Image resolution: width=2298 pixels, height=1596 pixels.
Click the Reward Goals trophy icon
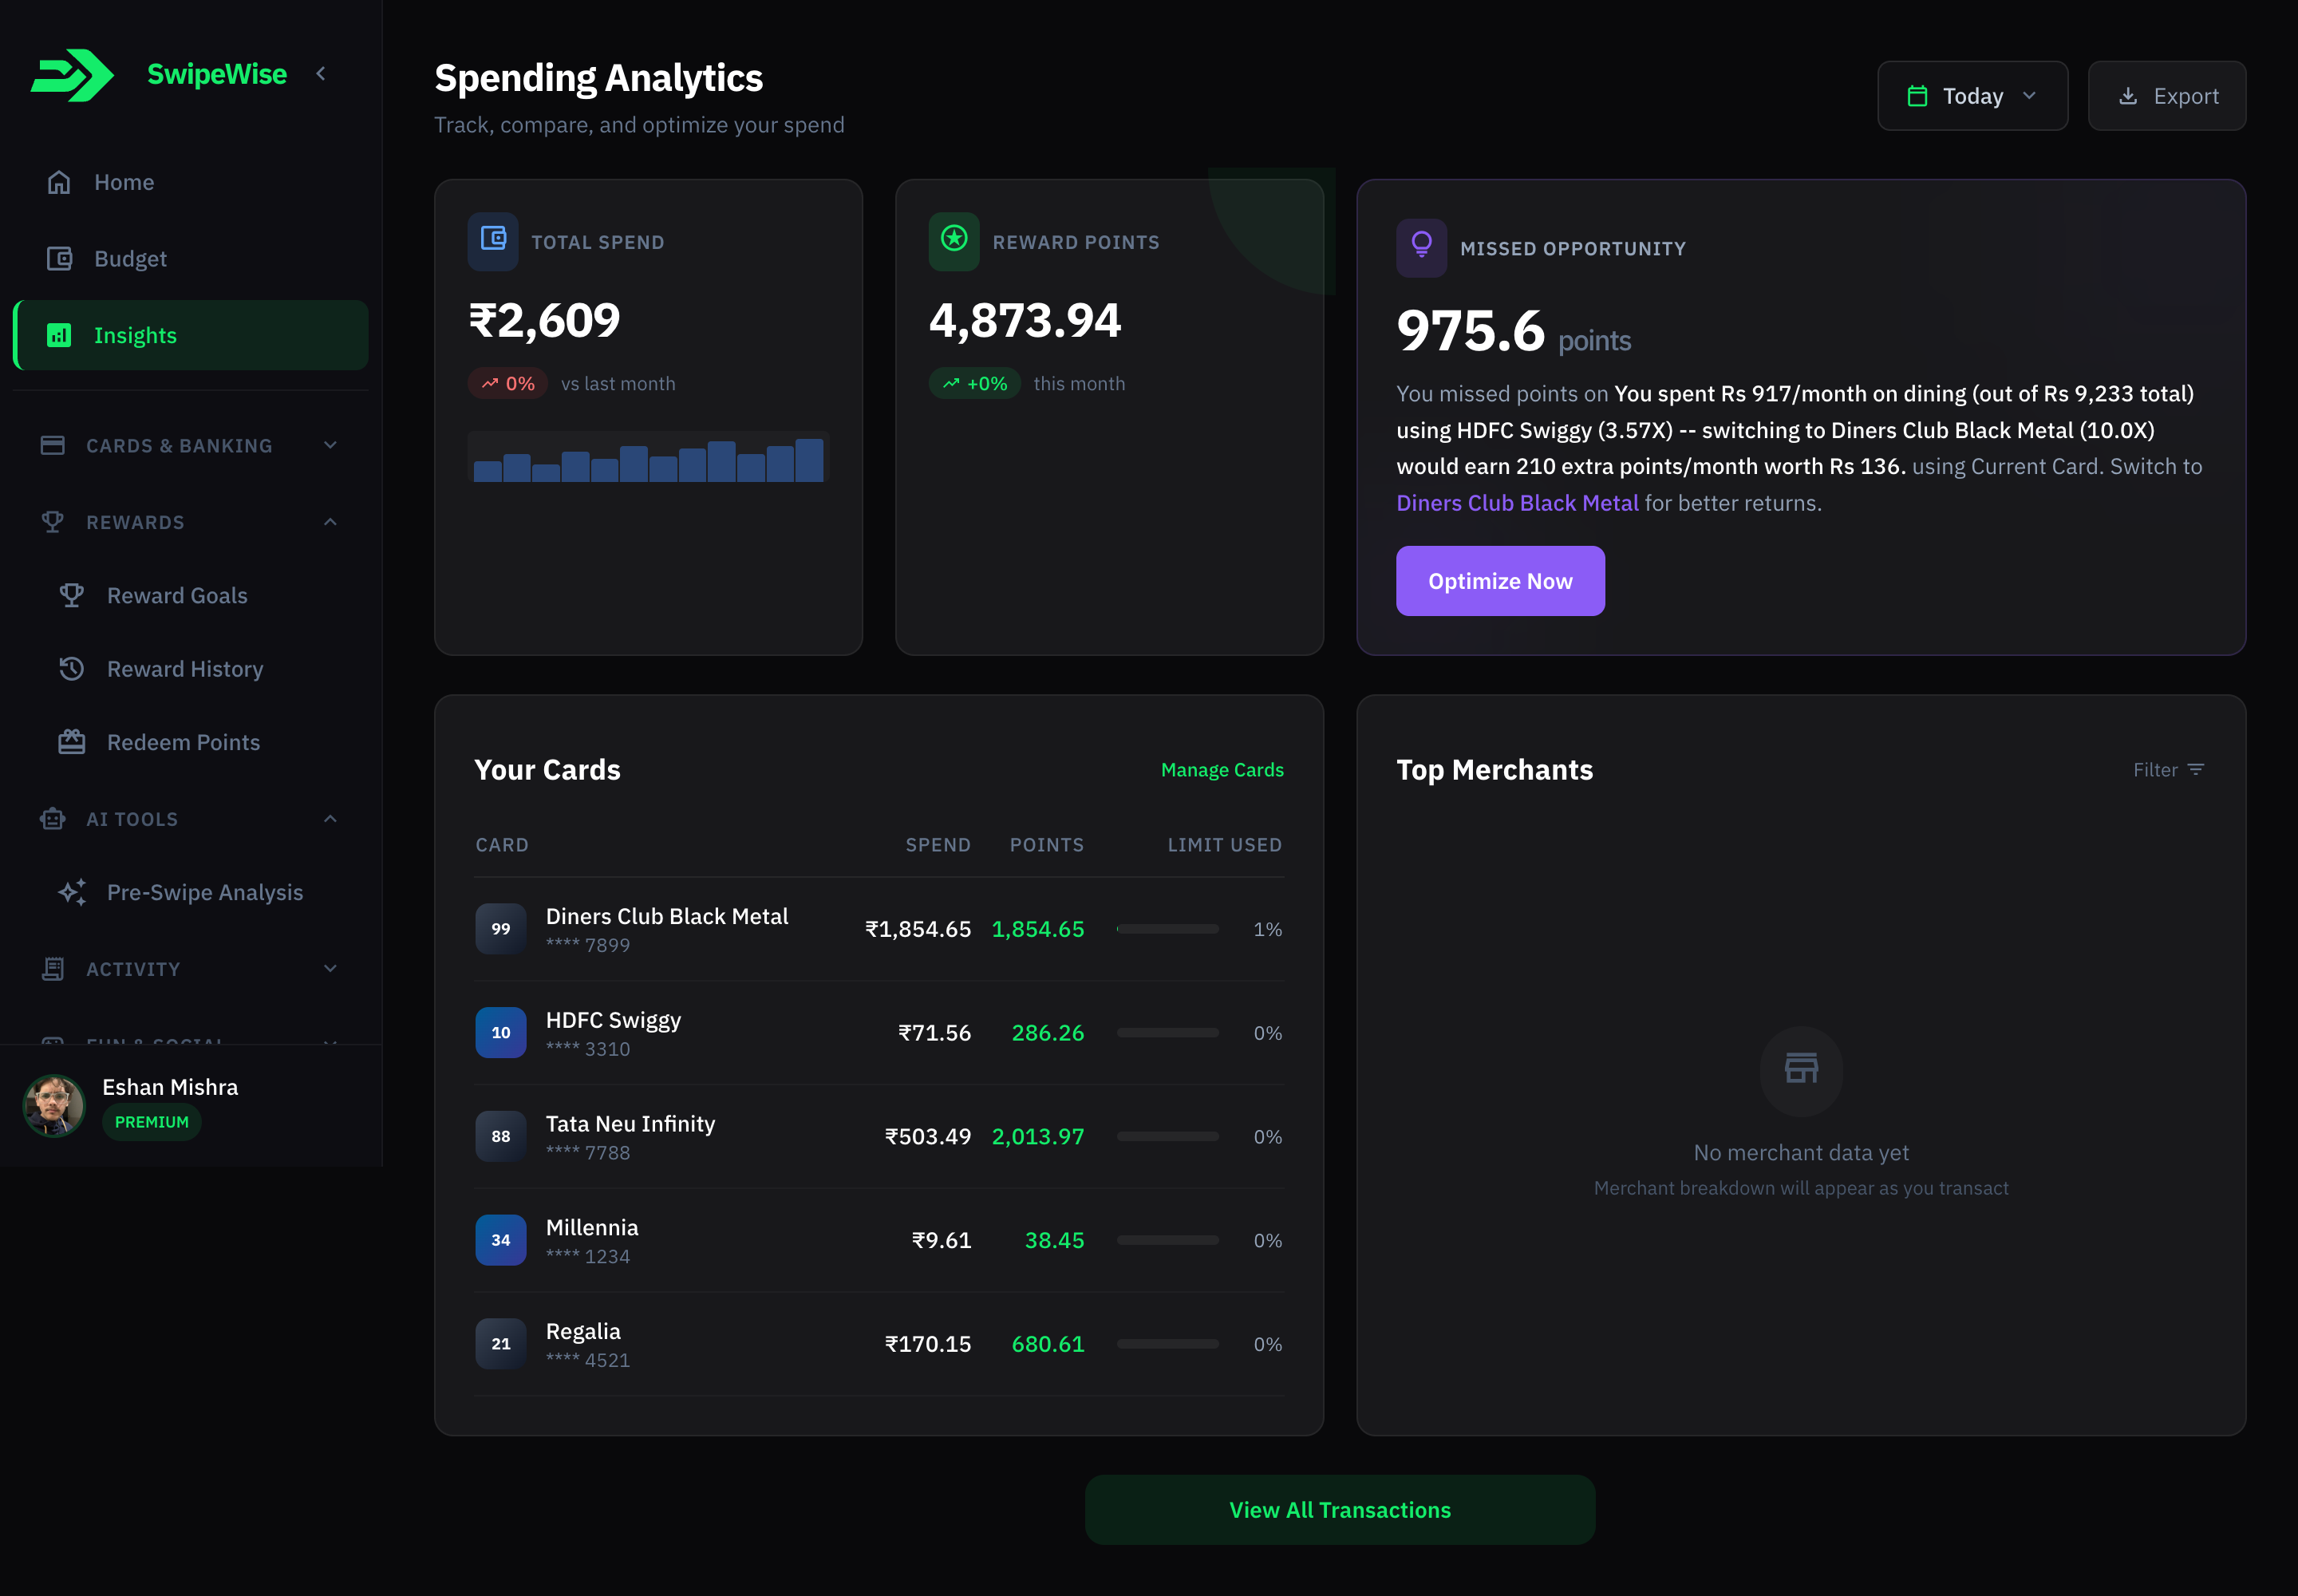pyautogui.click(x=72, y=595)
